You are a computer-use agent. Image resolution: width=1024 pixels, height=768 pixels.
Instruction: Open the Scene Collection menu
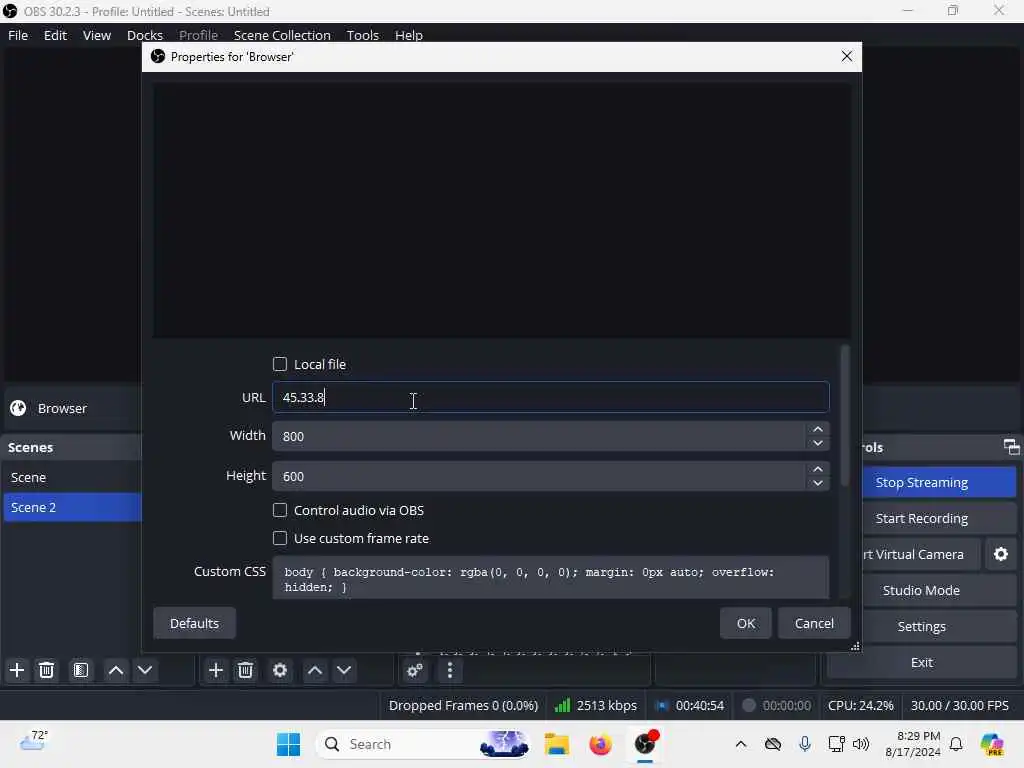(x=282, y=35)
